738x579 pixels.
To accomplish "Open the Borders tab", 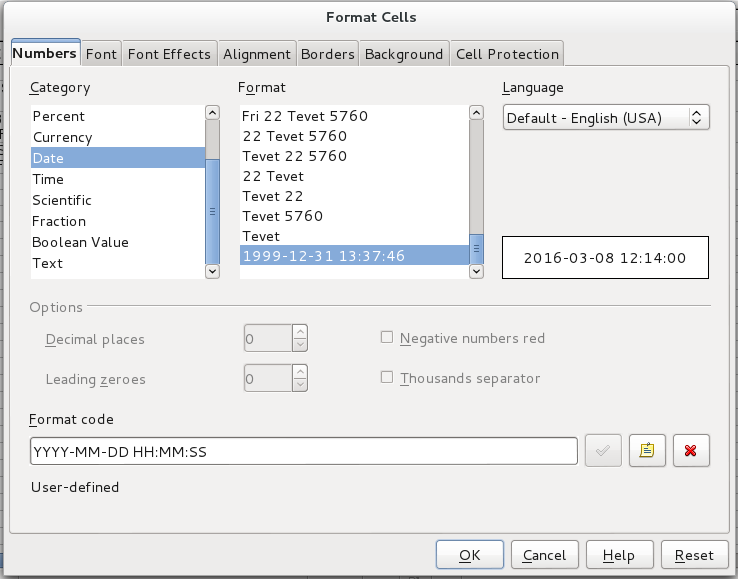I will pos(327,54).
